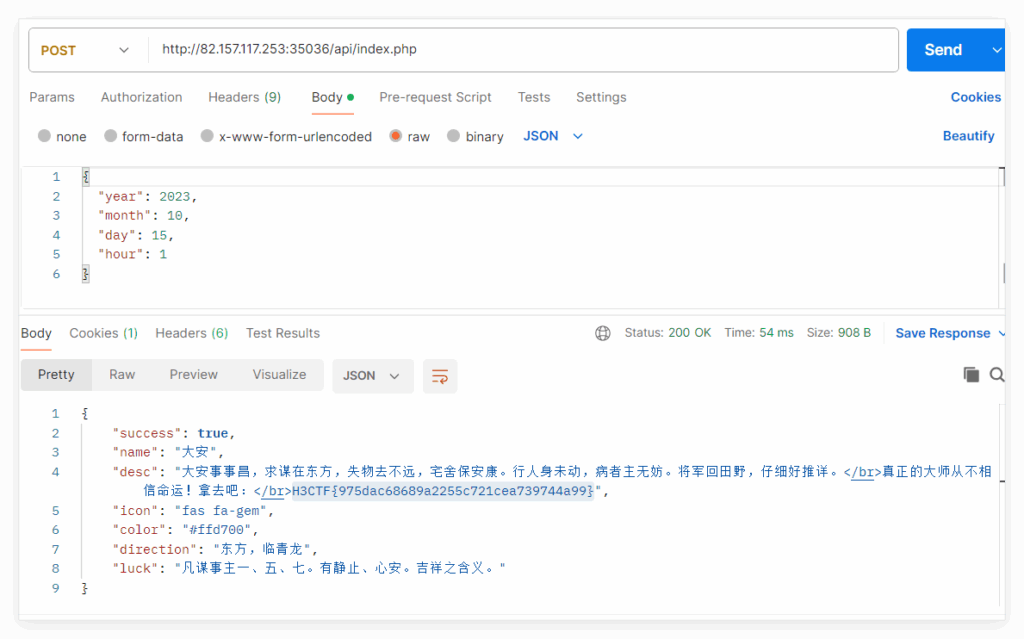Choose x-www-form-urlencoded body type
Viewport: 1024px width, 639px height.
coord(207,136)
